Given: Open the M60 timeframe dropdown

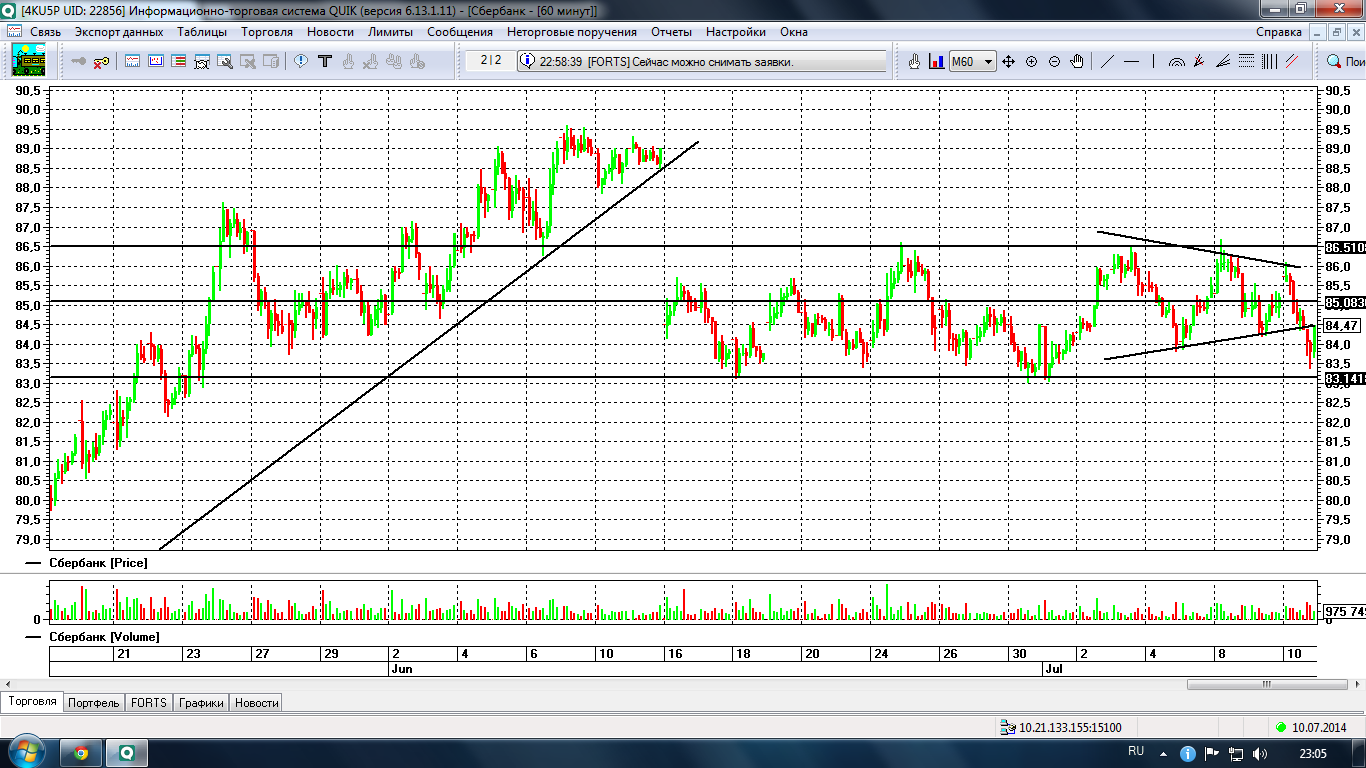Looking at the screenshot, I should click(x=988, y=62).
